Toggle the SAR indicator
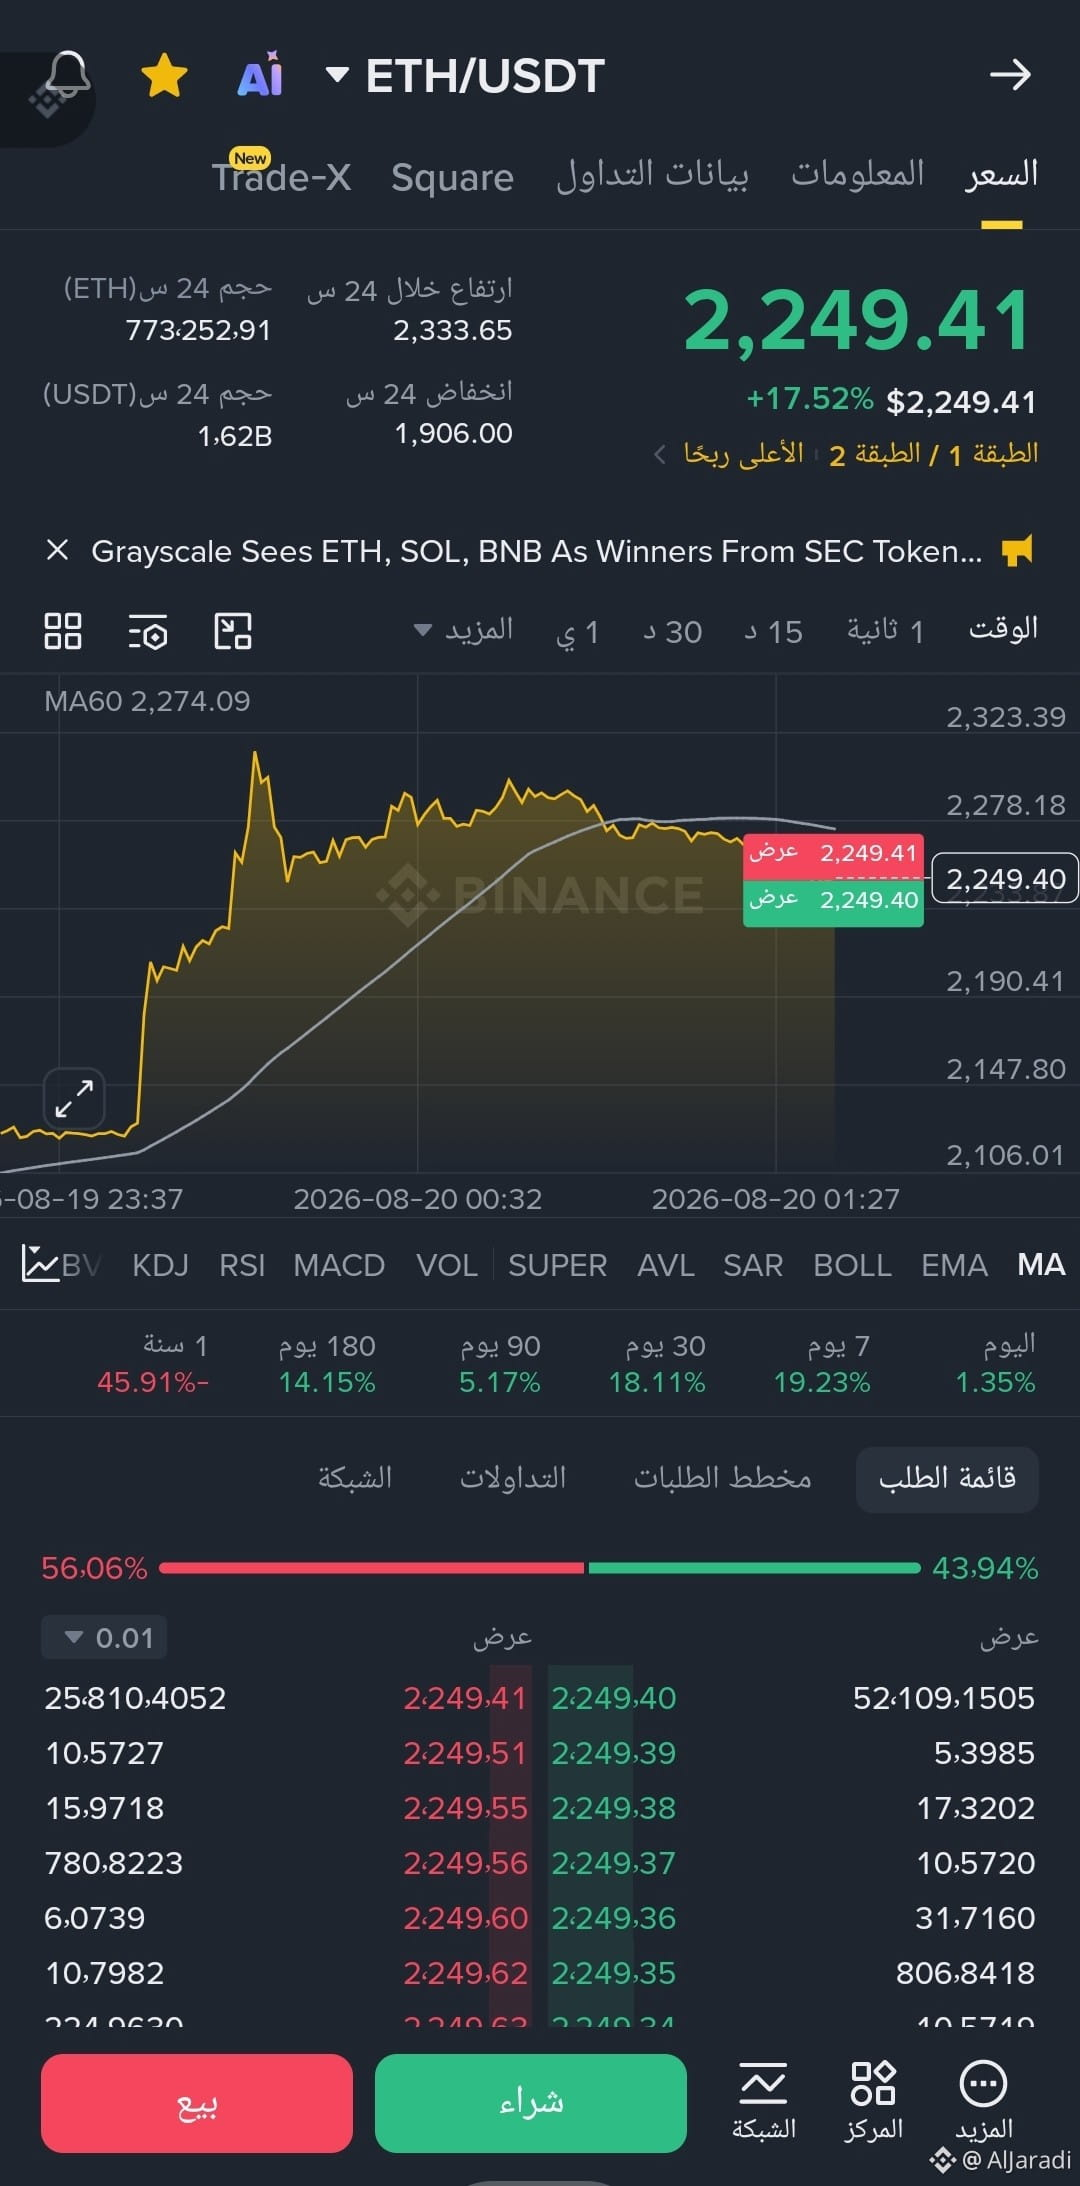 [753, 1265]
